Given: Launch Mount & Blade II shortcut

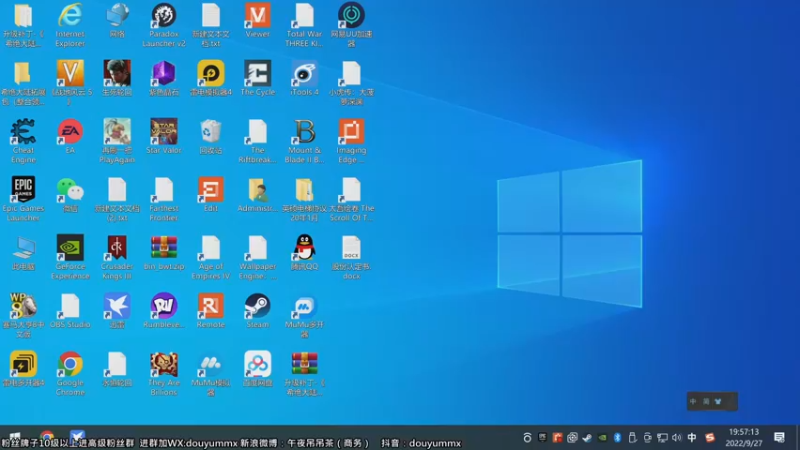Looking at the screenshot, I should (x=304, y=141).
